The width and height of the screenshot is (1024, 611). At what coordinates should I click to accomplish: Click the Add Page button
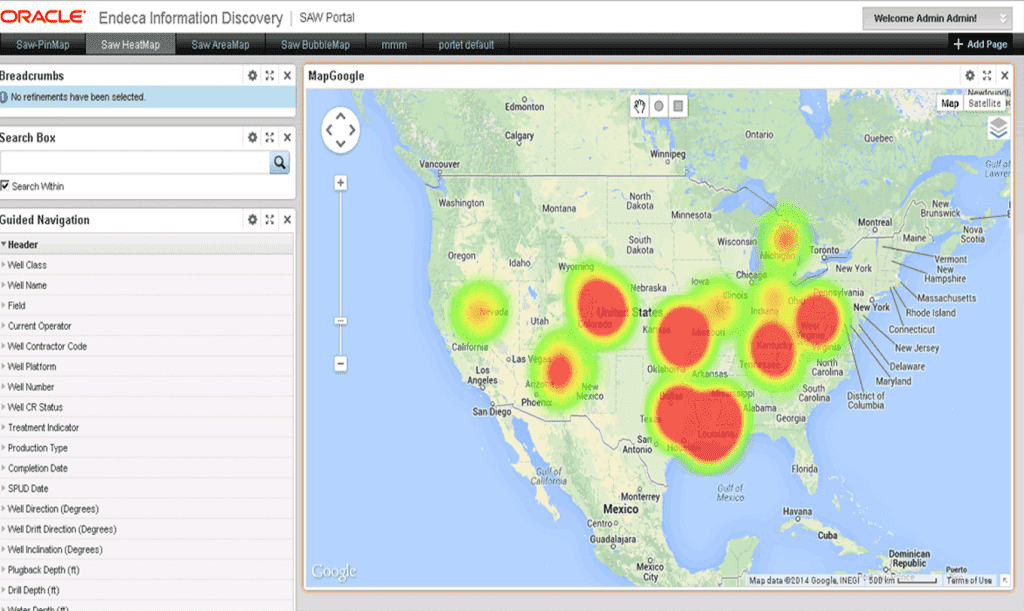pyautogui.click(x=980, y=44)
